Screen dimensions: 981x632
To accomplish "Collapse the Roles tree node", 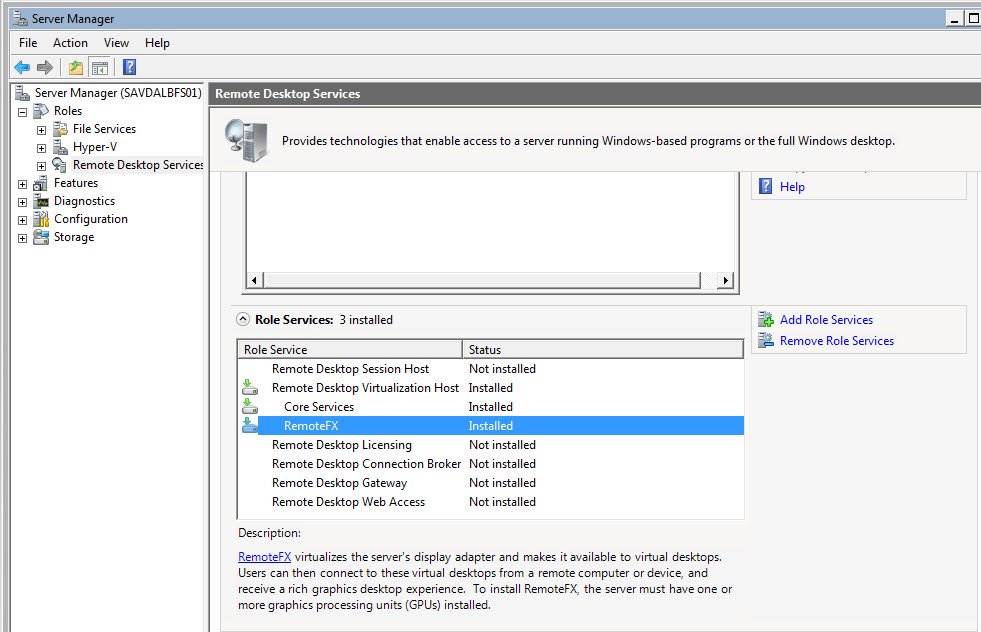I will [x=22, y=110].
